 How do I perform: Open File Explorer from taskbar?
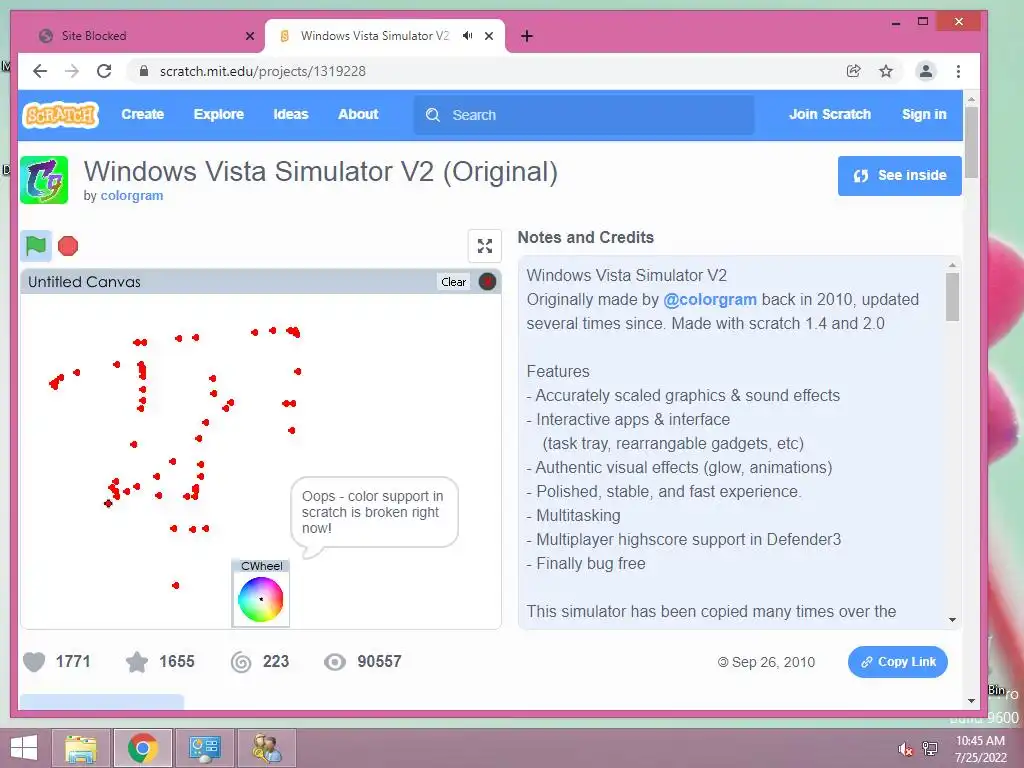coord(81,748)
